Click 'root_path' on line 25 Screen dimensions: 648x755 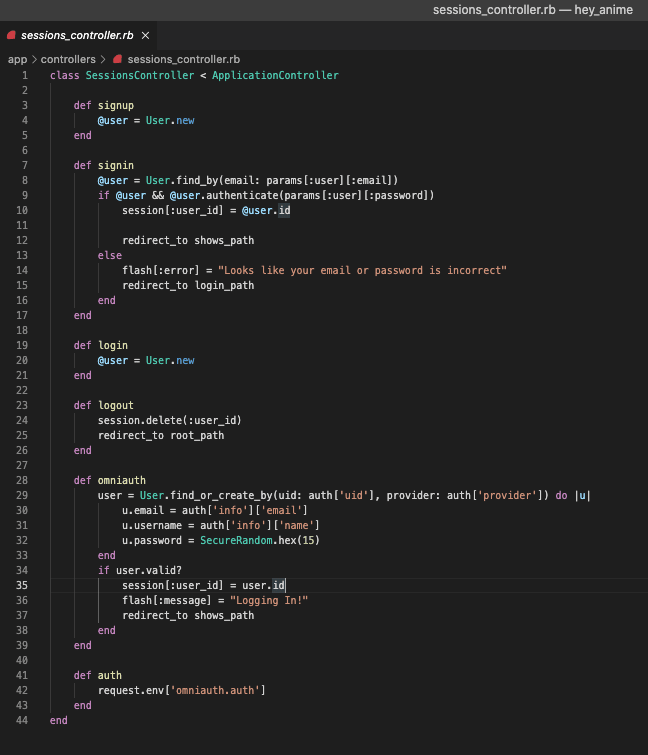[197, 435]
